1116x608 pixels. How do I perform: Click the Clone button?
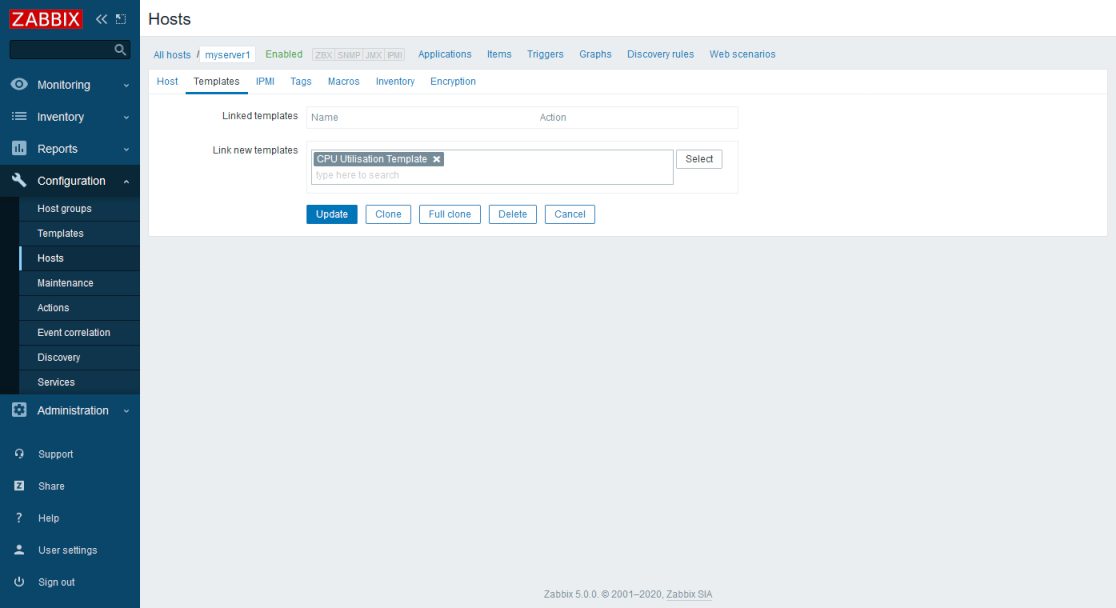[388, 214]
